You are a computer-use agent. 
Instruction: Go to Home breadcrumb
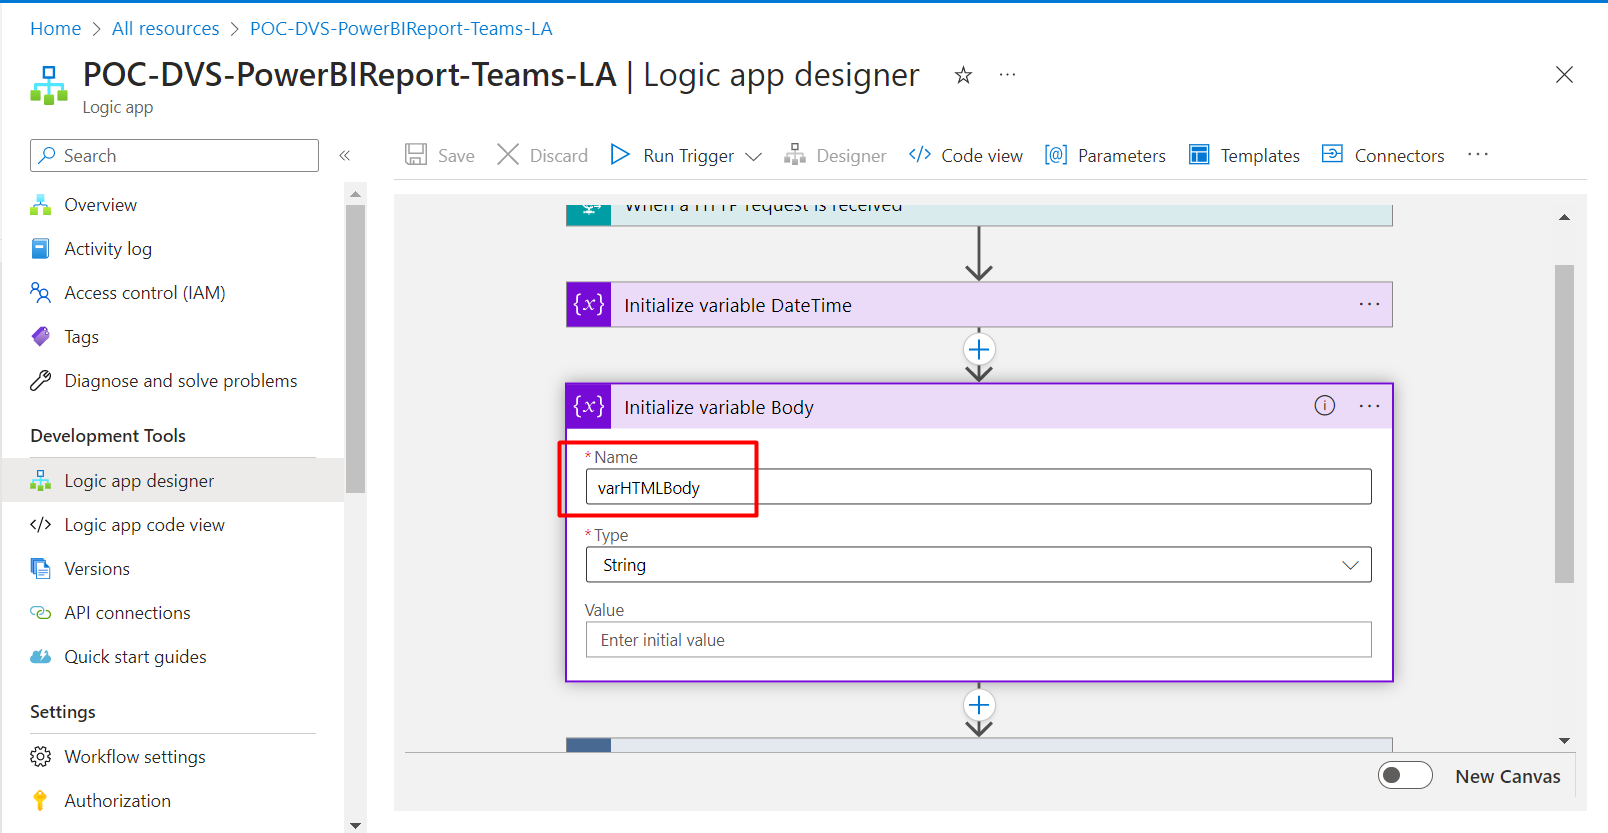click(55, 29)
